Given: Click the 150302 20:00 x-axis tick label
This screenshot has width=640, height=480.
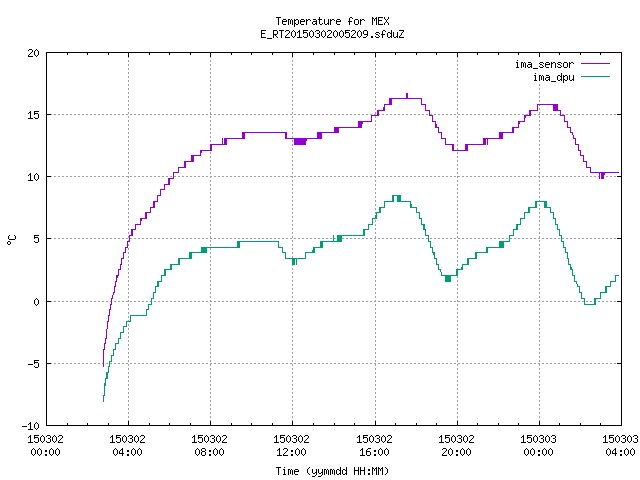Looking at the screenshot, I should [456, 446].
